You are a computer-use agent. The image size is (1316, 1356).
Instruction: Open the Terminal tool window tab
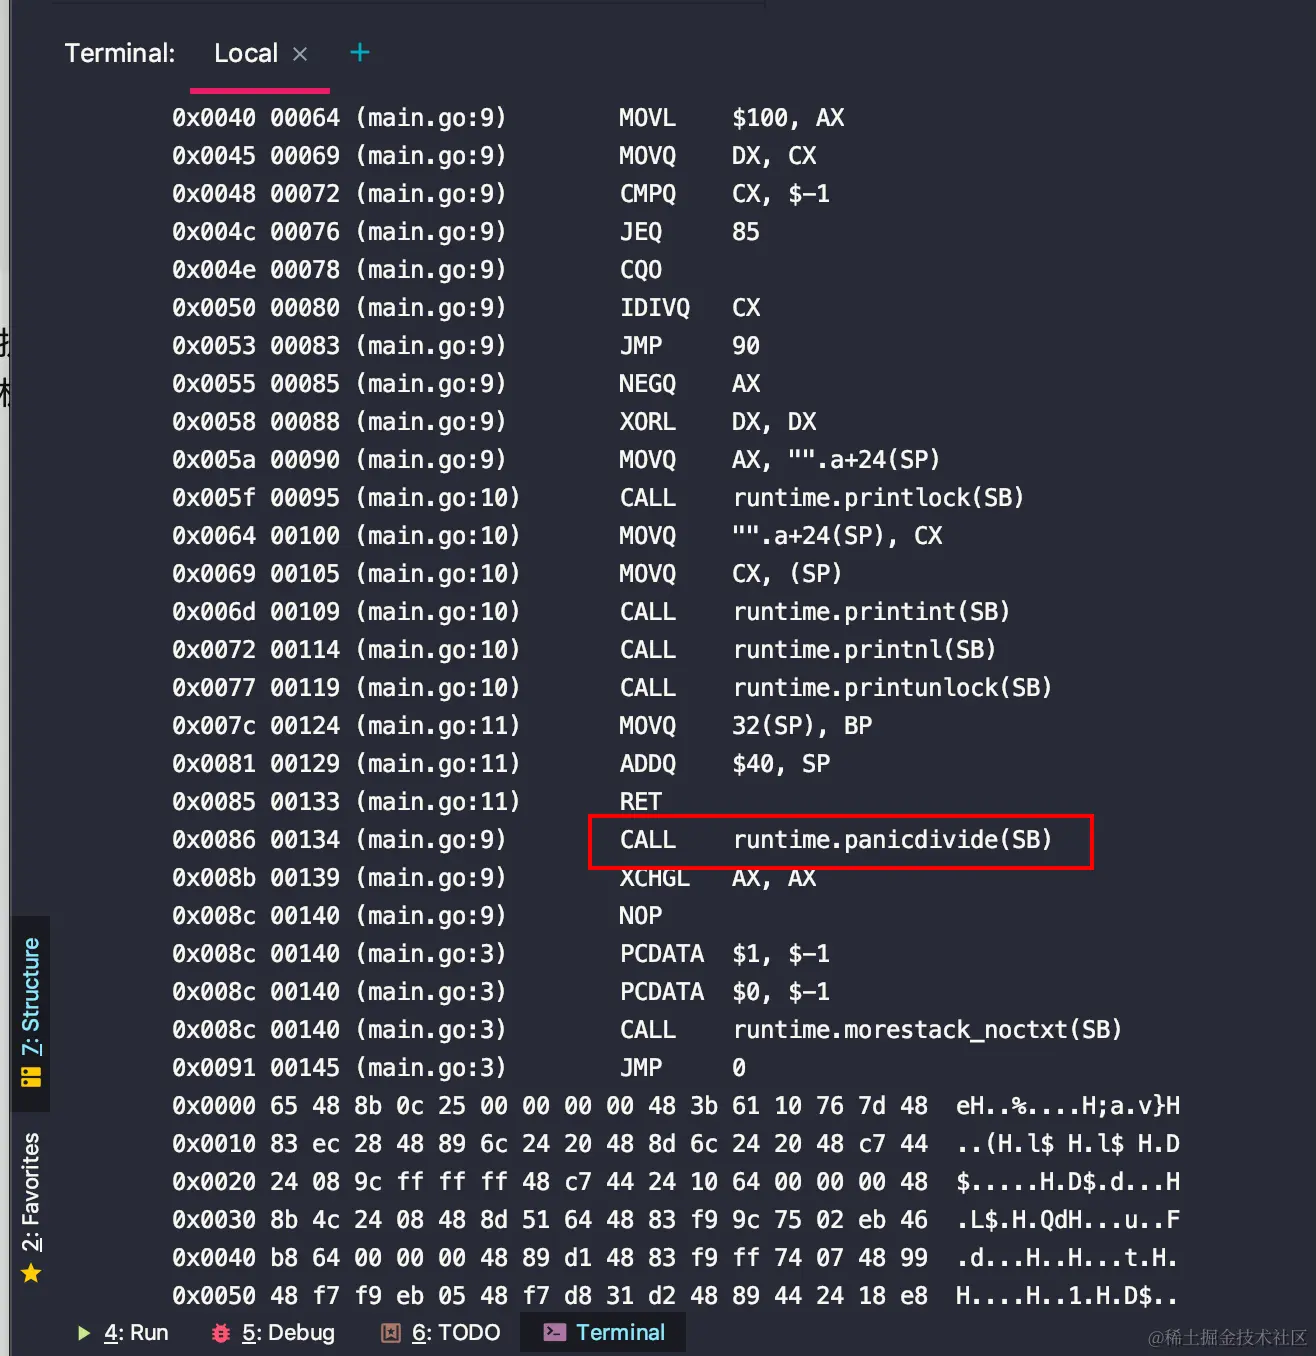(x=604, y=1333)
